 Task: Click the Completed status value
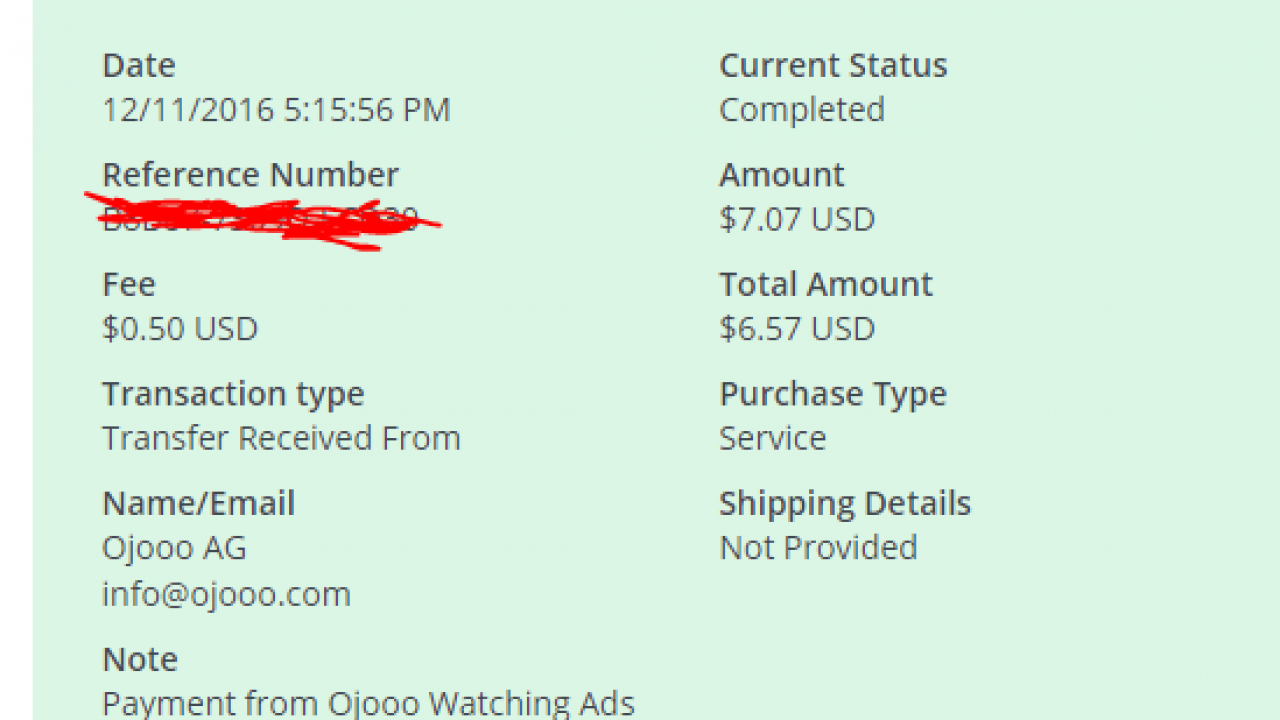tap(802, 109)
